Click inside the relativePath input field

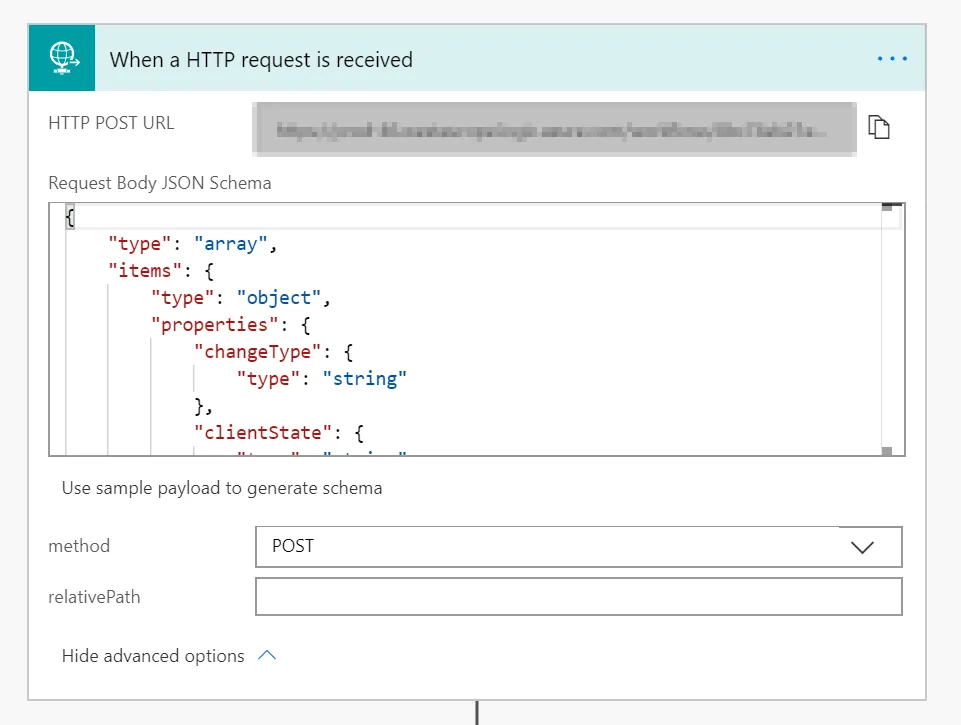point(578,596)
